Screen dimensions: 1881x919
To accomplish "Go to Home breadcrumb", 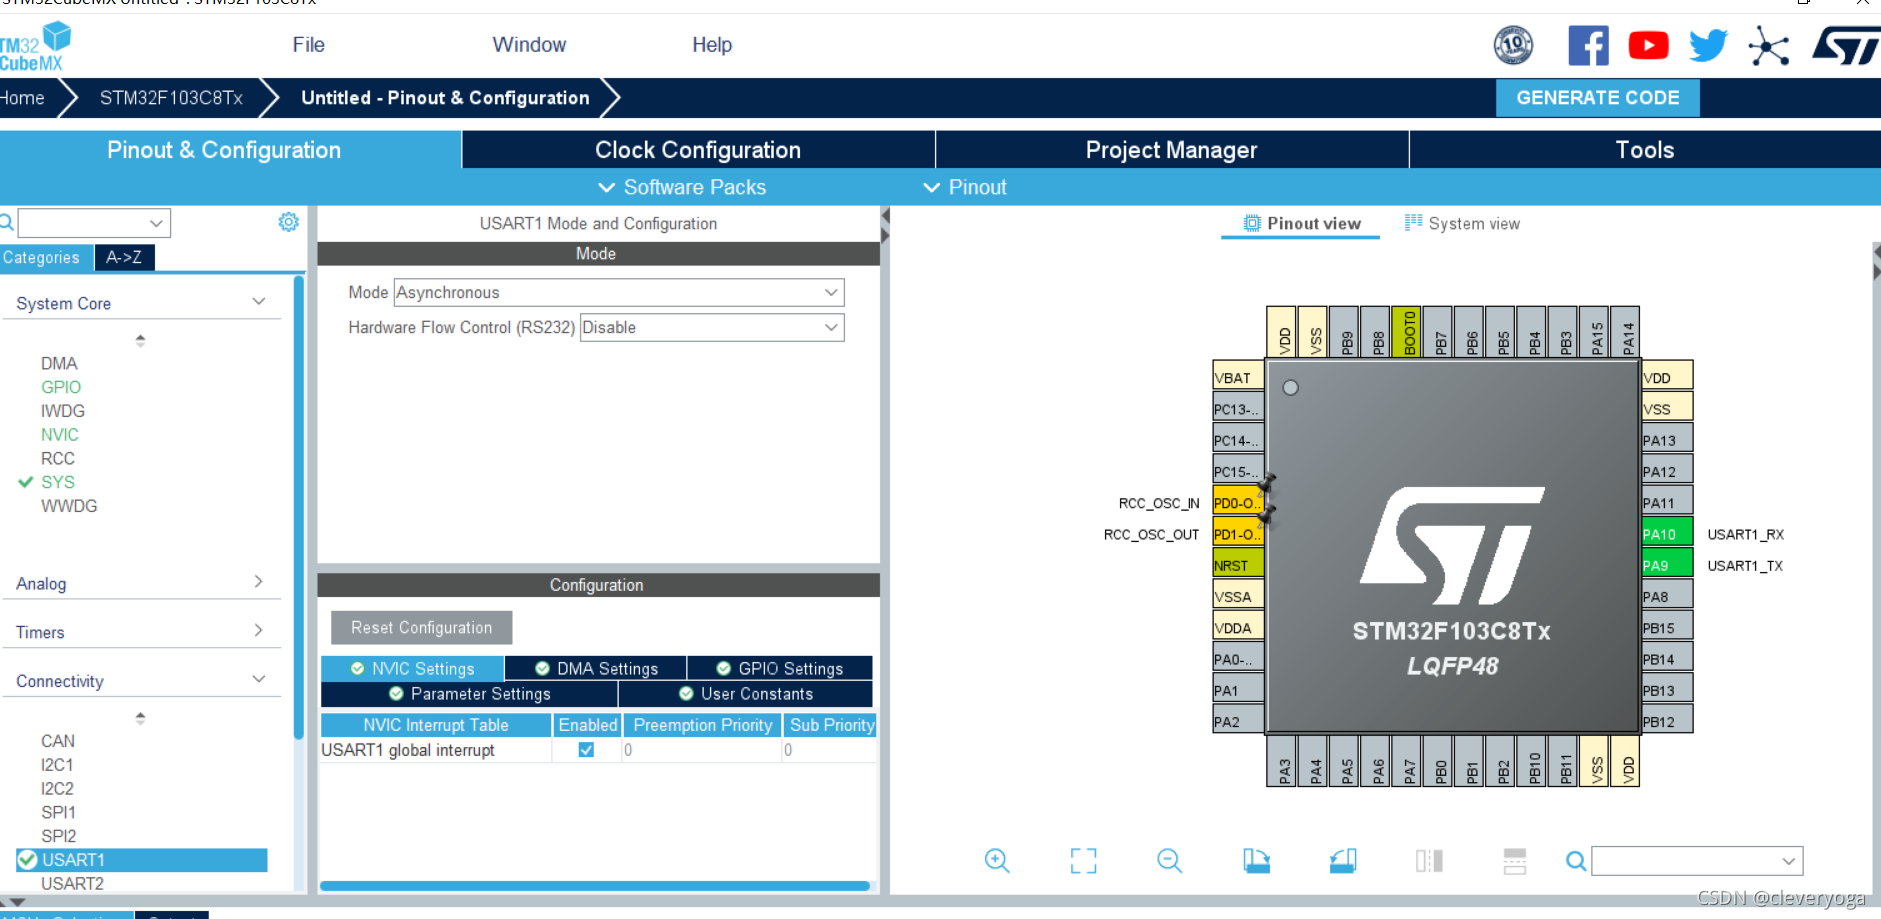I will point(22,97).
